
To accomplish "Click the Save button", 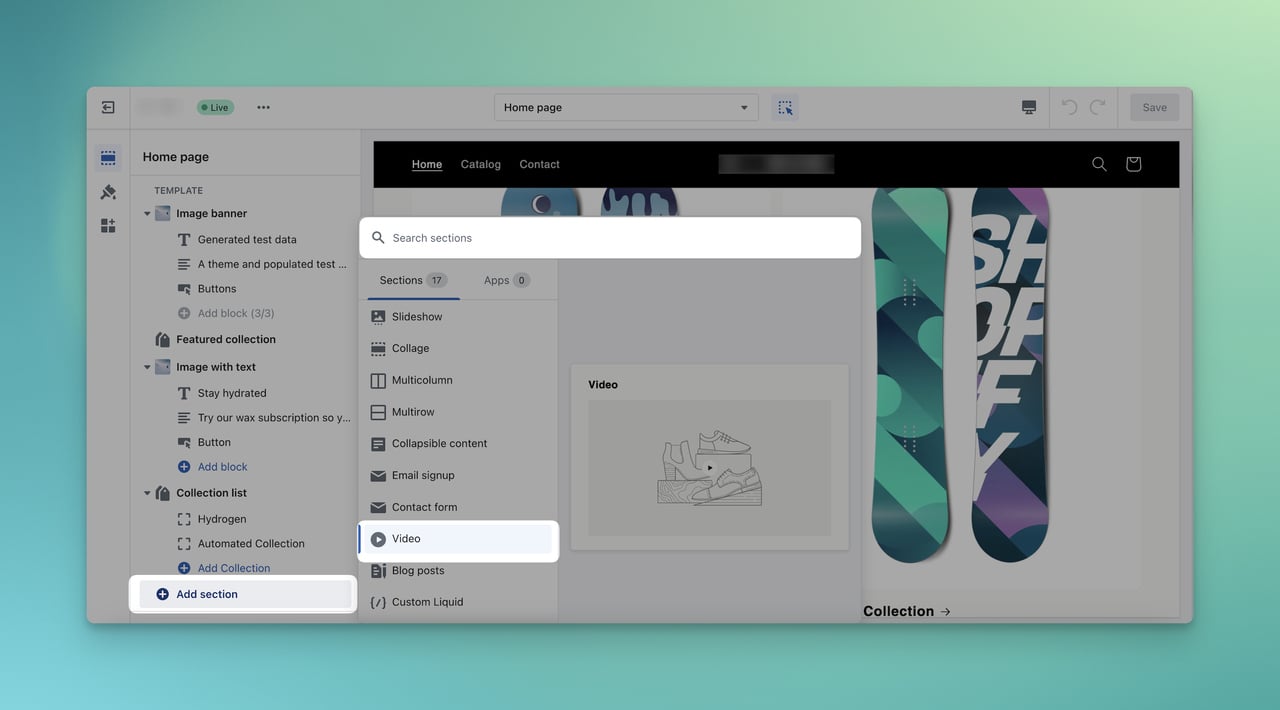I will (1155, 107).
